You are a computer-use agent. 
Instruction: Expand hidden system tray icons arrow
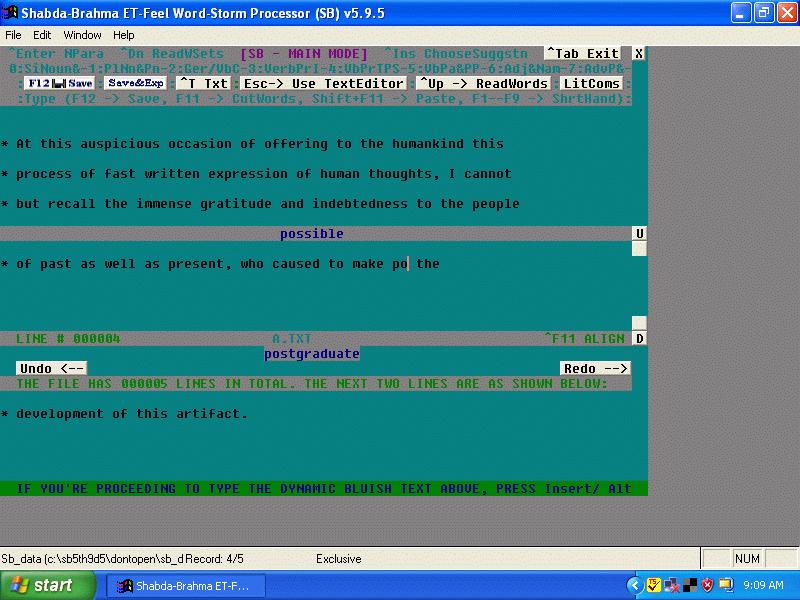pos(635,585)
